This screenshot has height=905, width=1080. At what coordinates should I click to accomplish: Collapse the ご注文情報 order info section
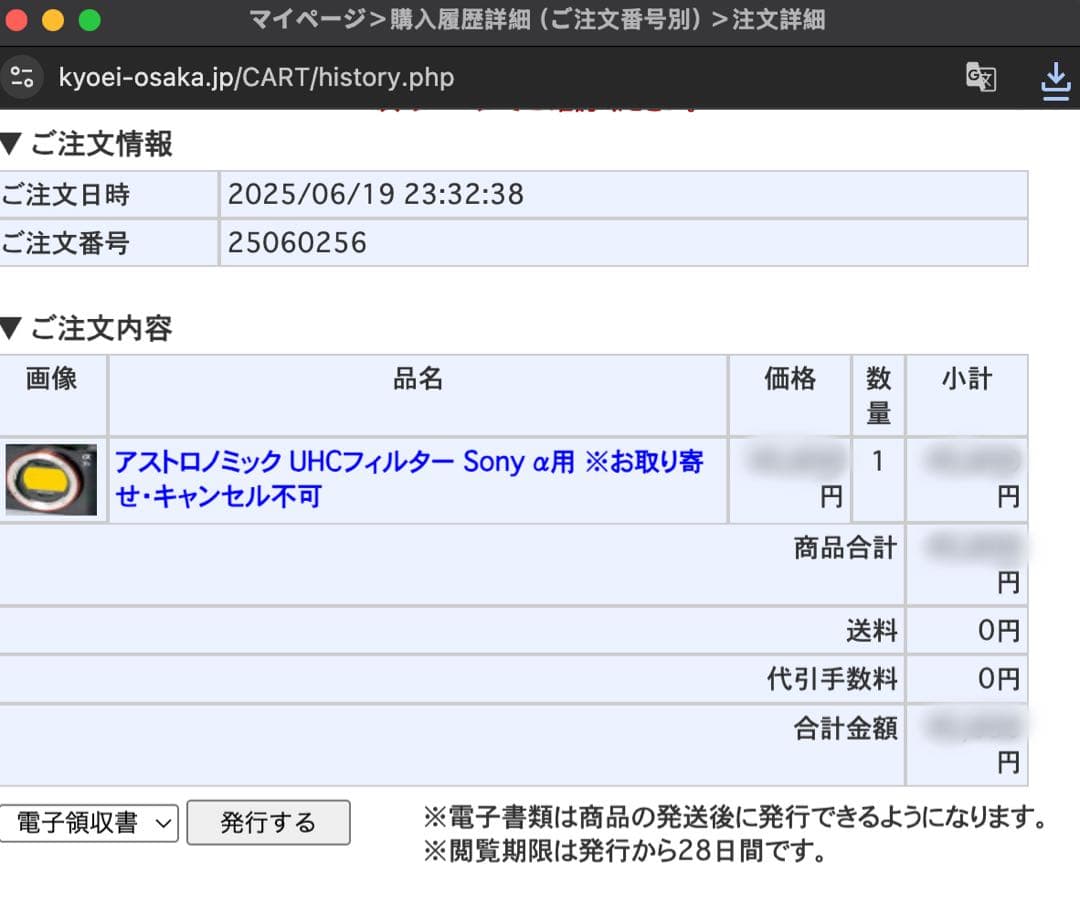click(90, 144)
